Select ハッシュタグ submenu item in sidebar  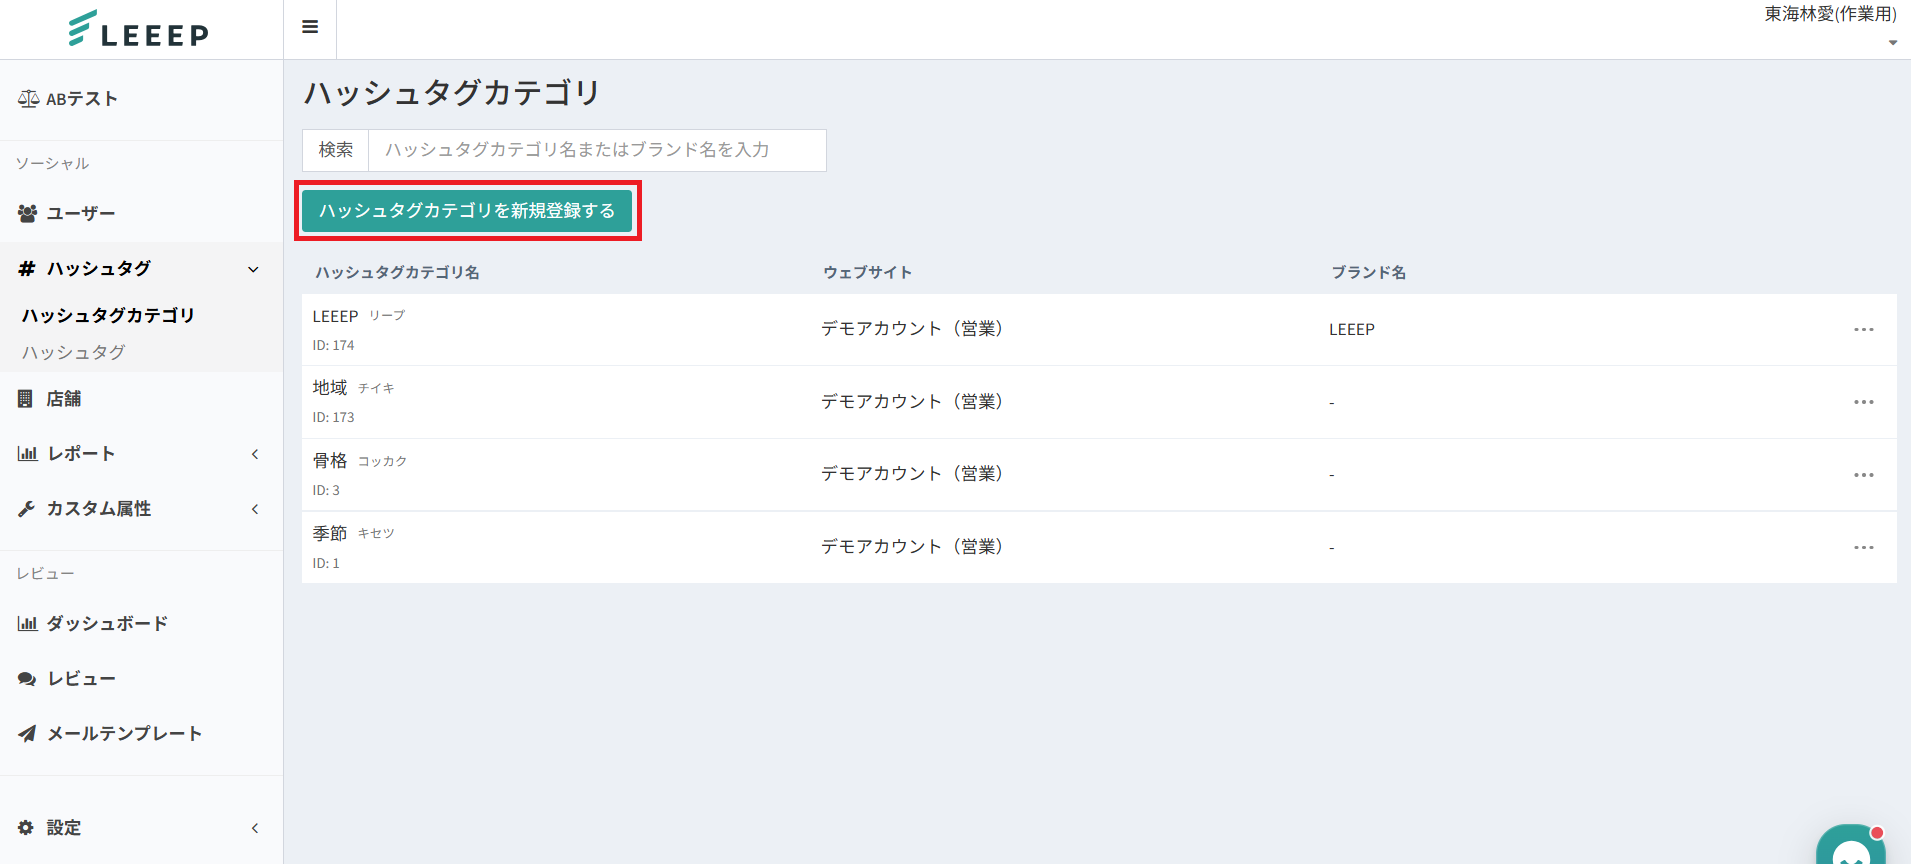[74, 353]
